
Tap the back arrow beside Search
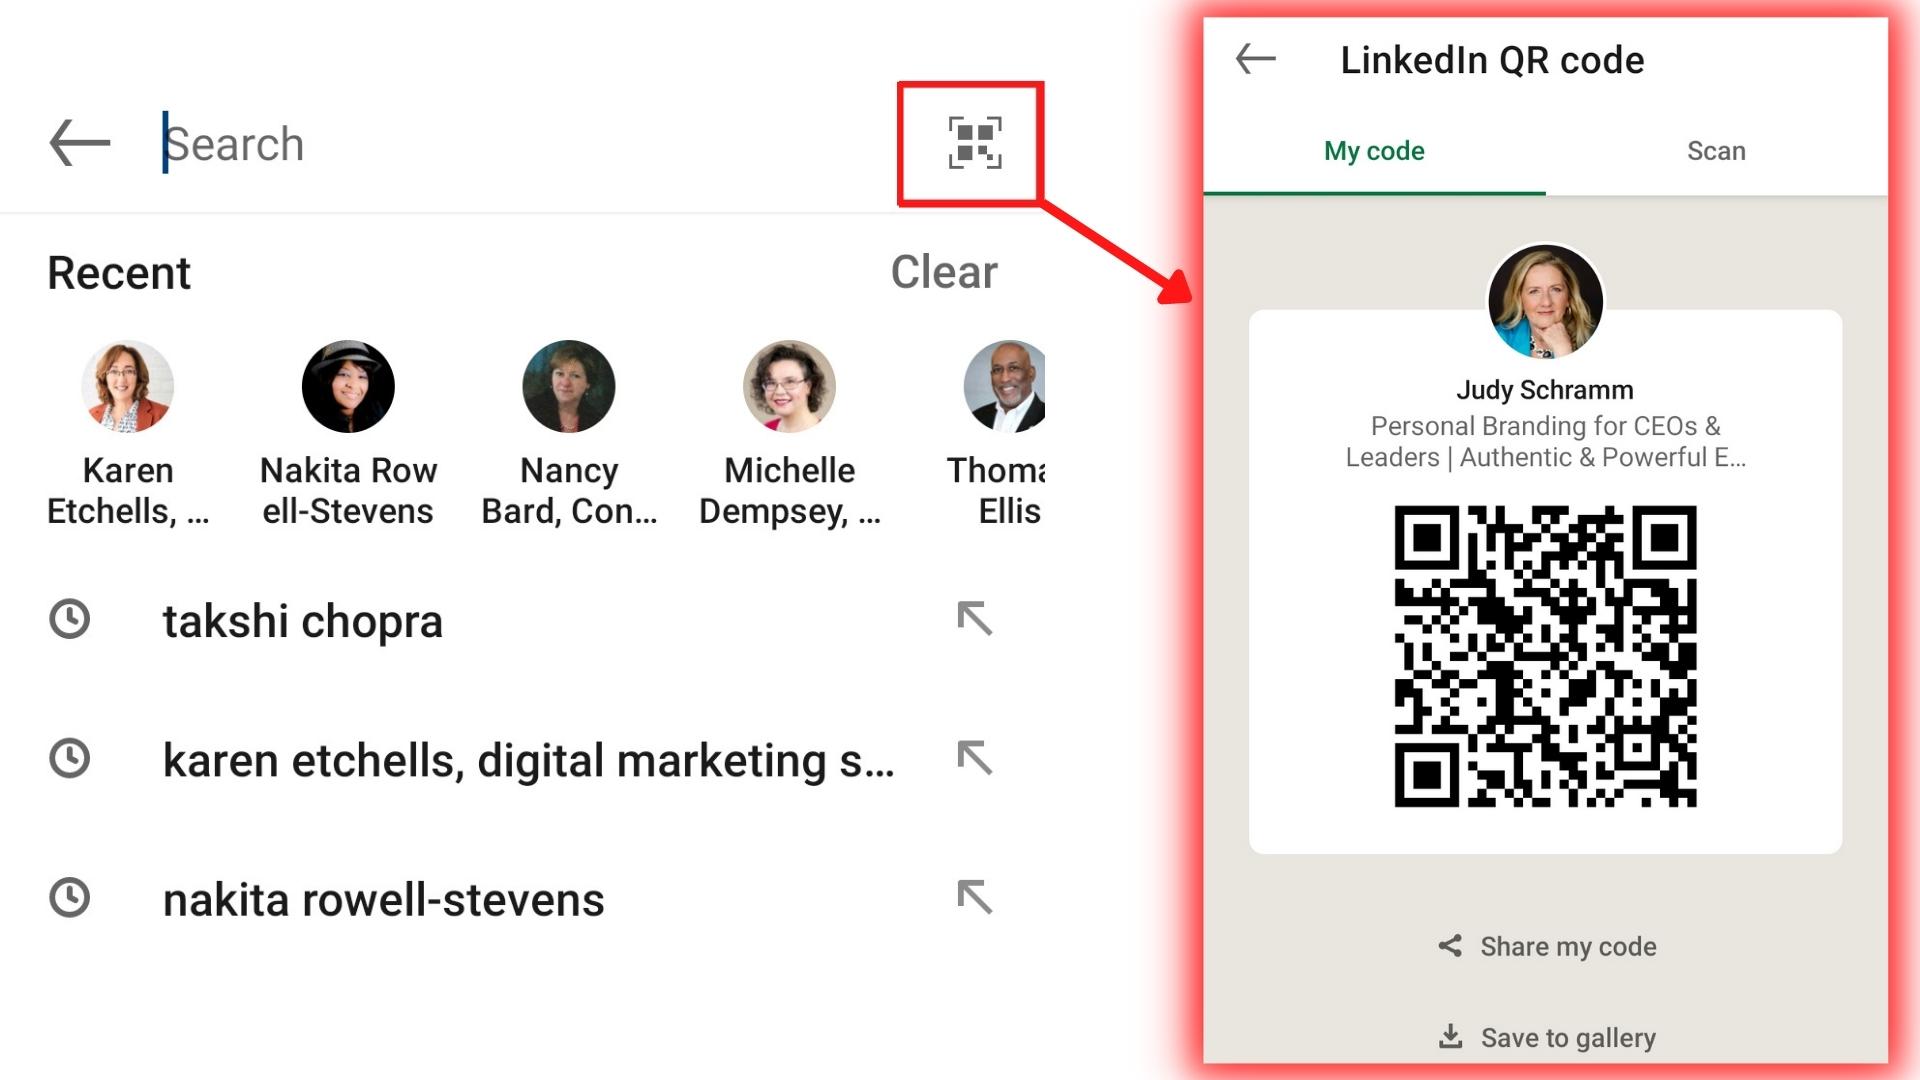point(80,143)
